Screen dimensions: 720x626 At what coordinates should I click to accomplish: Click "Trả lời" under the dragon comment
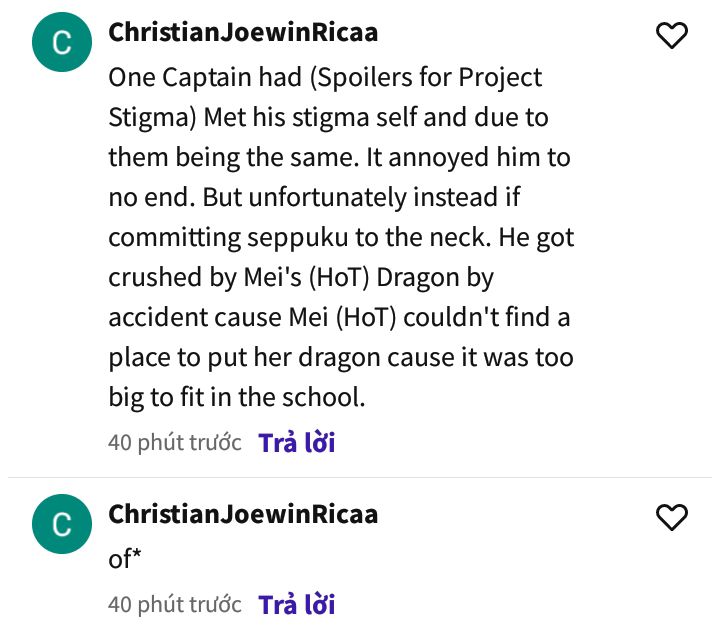tap(297, 442)
